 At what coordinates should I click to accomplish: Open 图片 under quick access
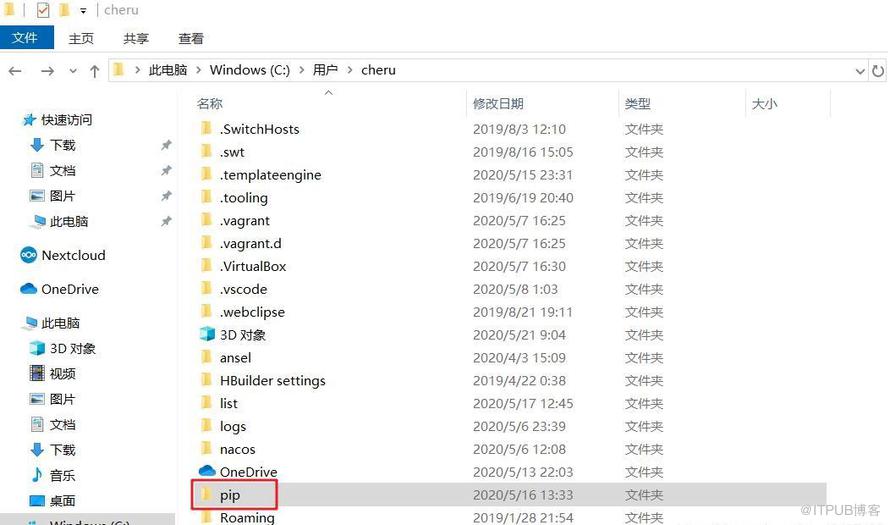pyautogui.click(x=62, y=196)
